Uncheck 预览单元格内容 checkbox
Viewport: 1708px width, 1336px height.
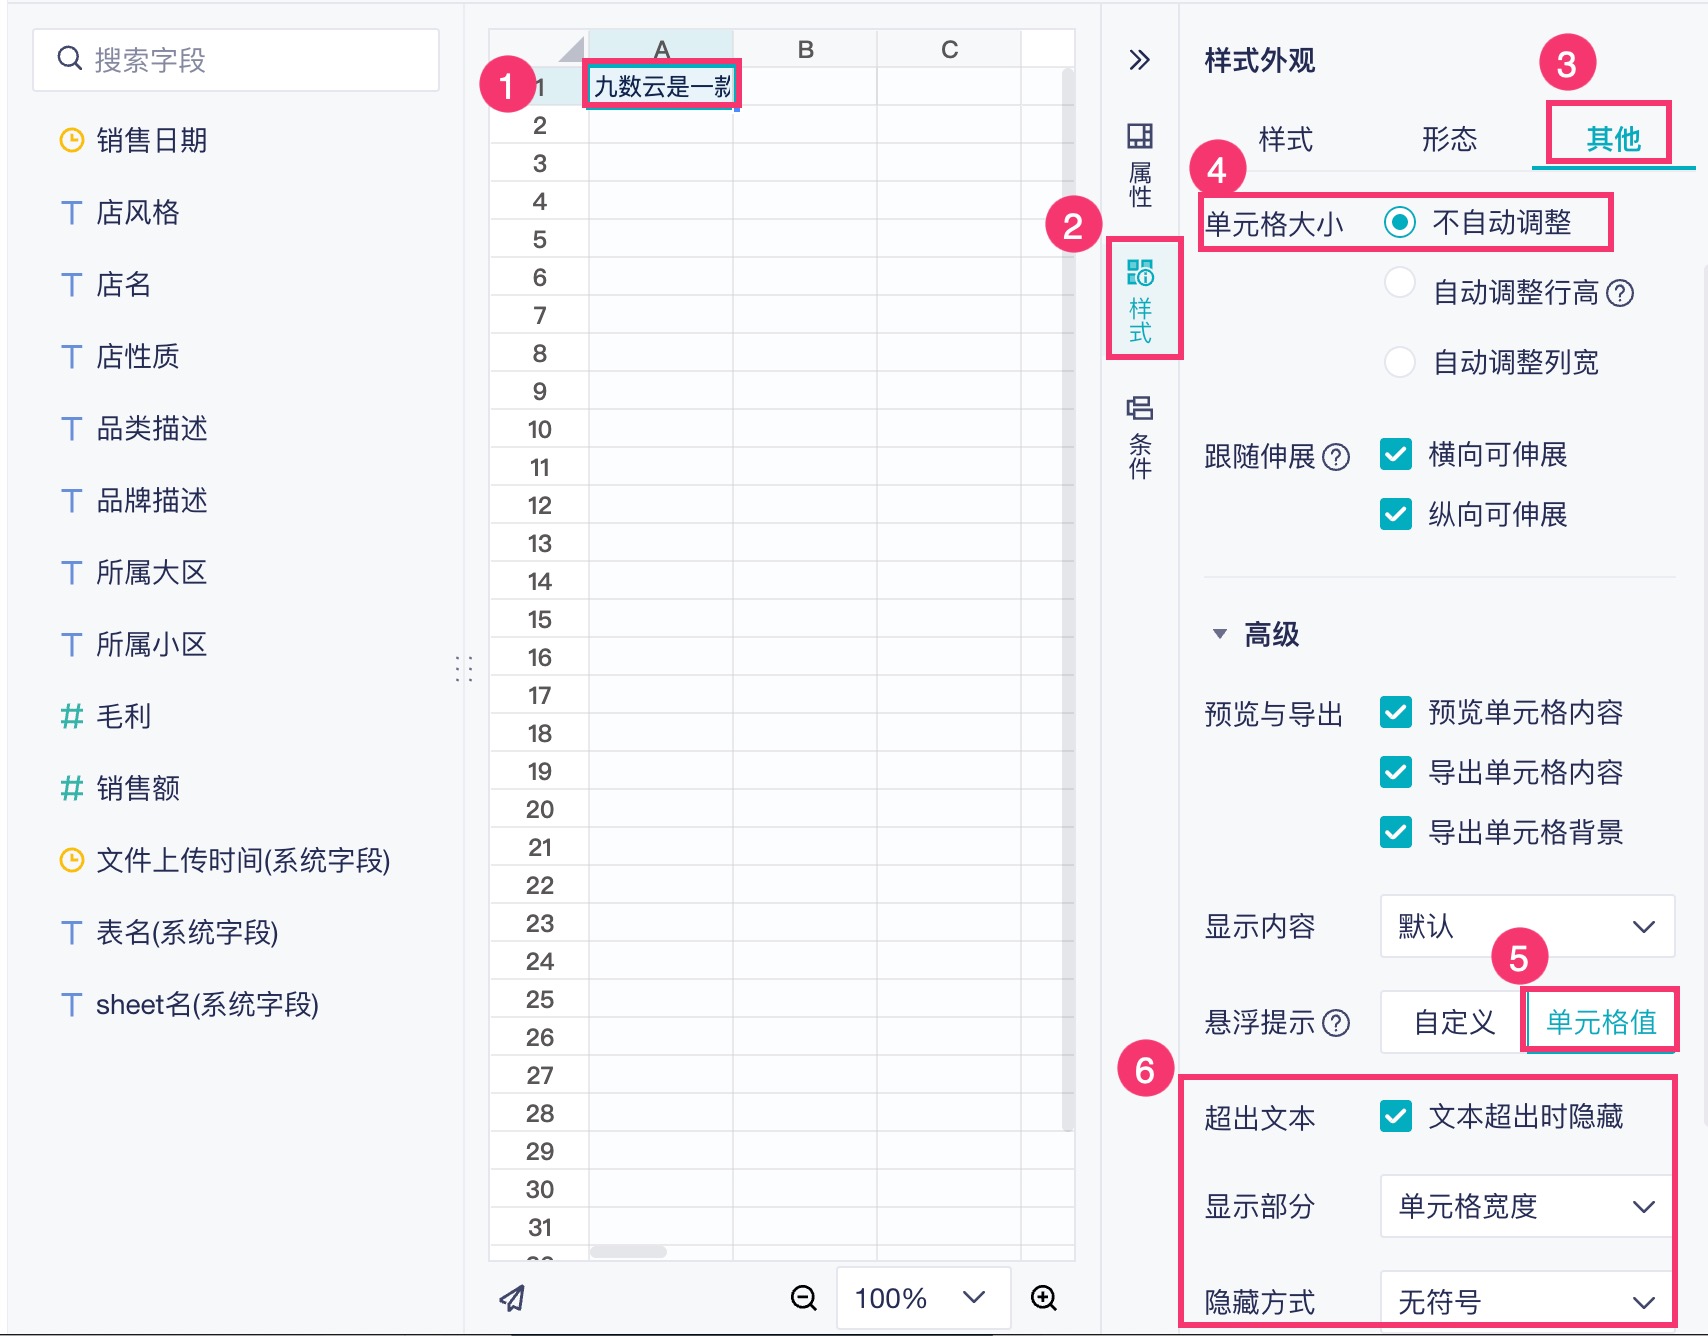click(1396, 712)
